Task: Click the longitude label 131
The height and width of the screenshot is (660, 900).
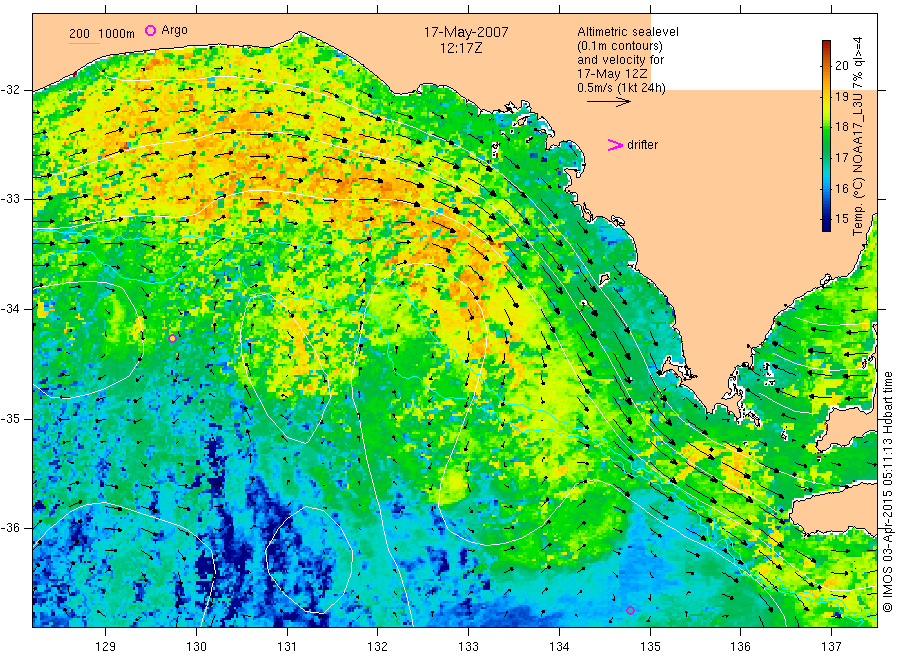Action: tap(287, 647)
